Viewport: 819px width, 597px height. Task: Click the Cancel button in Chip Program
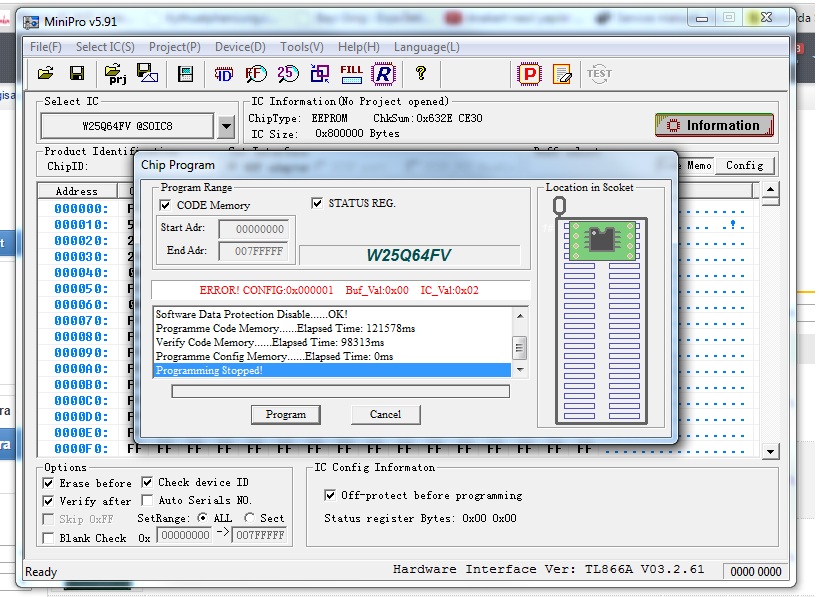tap(385, 414)
